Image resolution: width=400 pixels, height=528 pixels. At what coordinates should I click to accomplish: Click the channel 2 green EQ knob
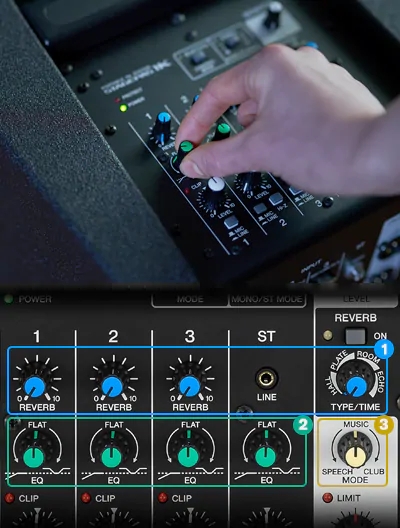coord(111,457)
